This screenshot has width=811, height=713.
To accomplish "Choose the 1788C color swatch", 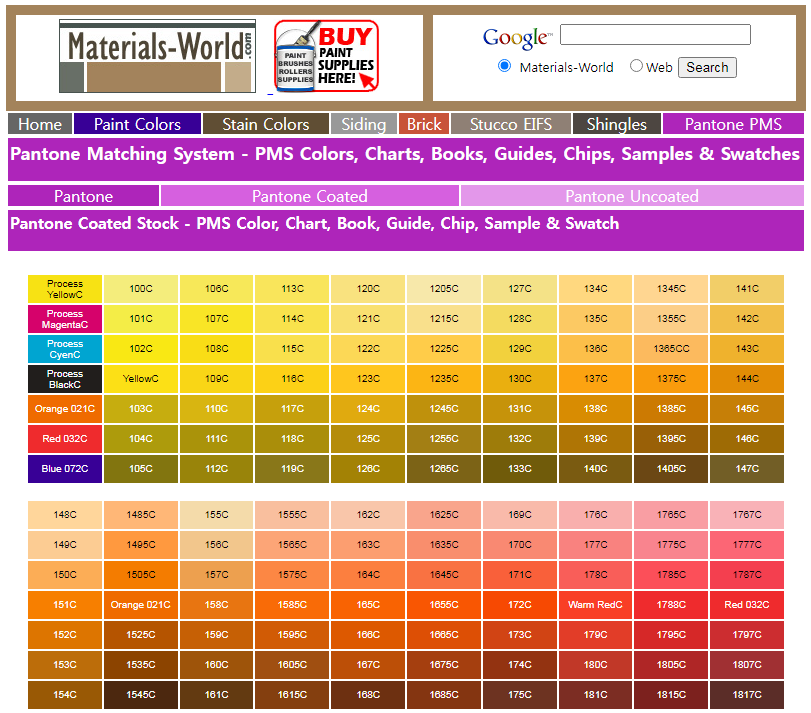I will (671, 605).
